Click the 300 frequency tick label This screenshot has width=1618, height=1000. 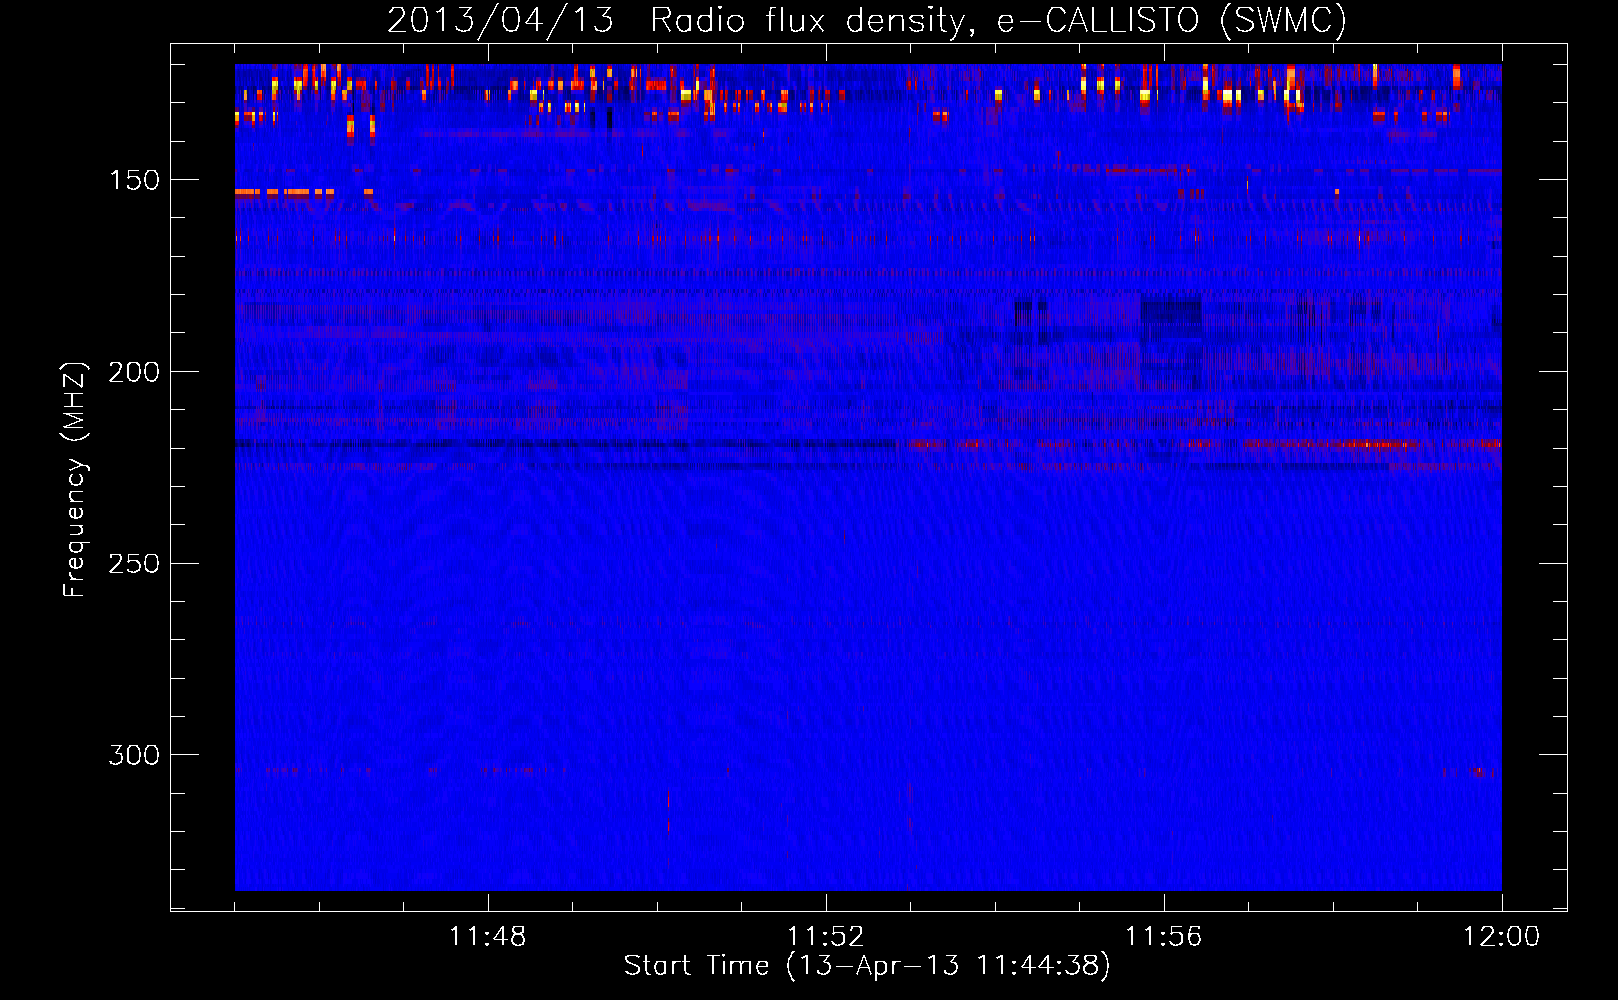(x=134, y=755)
